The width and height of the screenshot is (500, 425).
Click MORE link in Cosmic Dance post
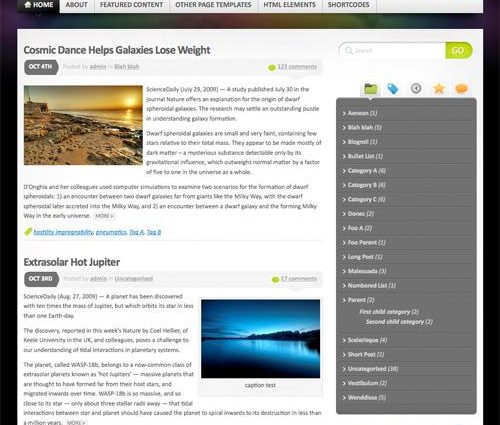pos(104,216)
